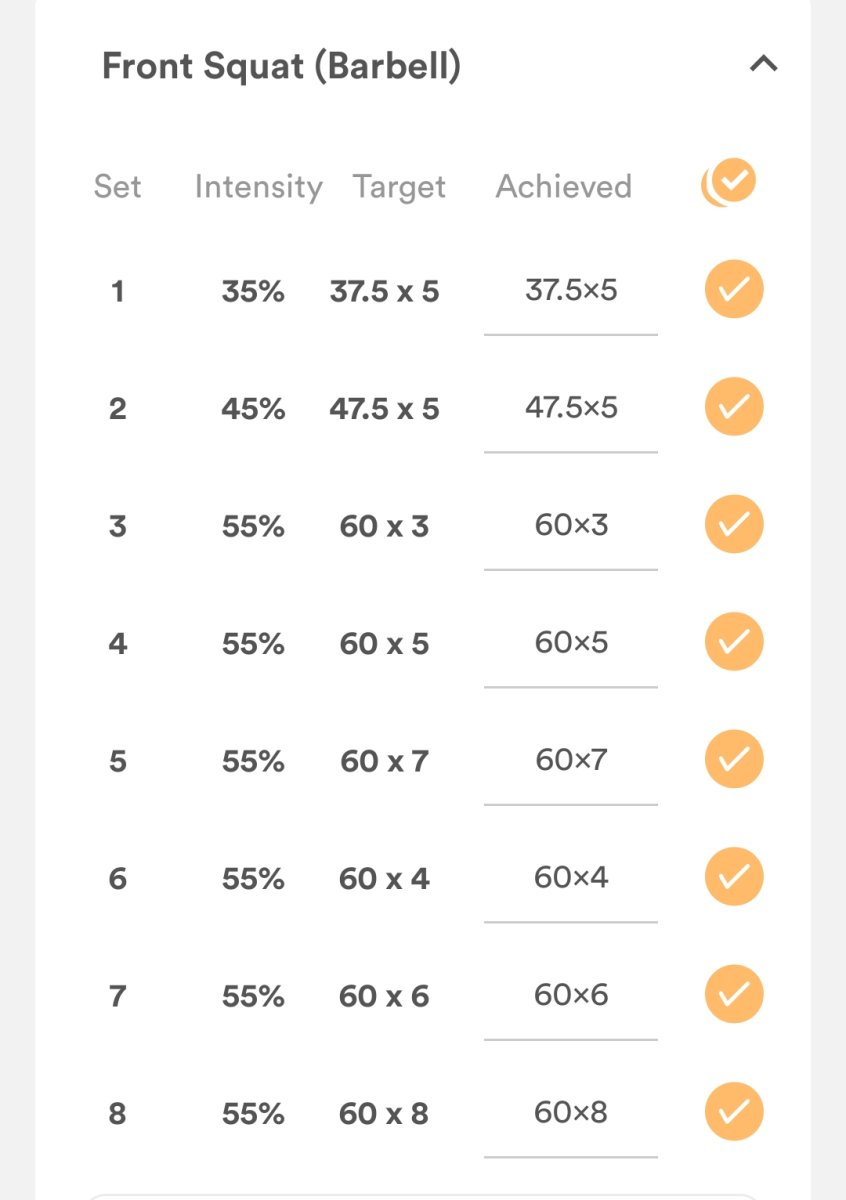Uncheck set 1 completion checkmark

(734, 290)
